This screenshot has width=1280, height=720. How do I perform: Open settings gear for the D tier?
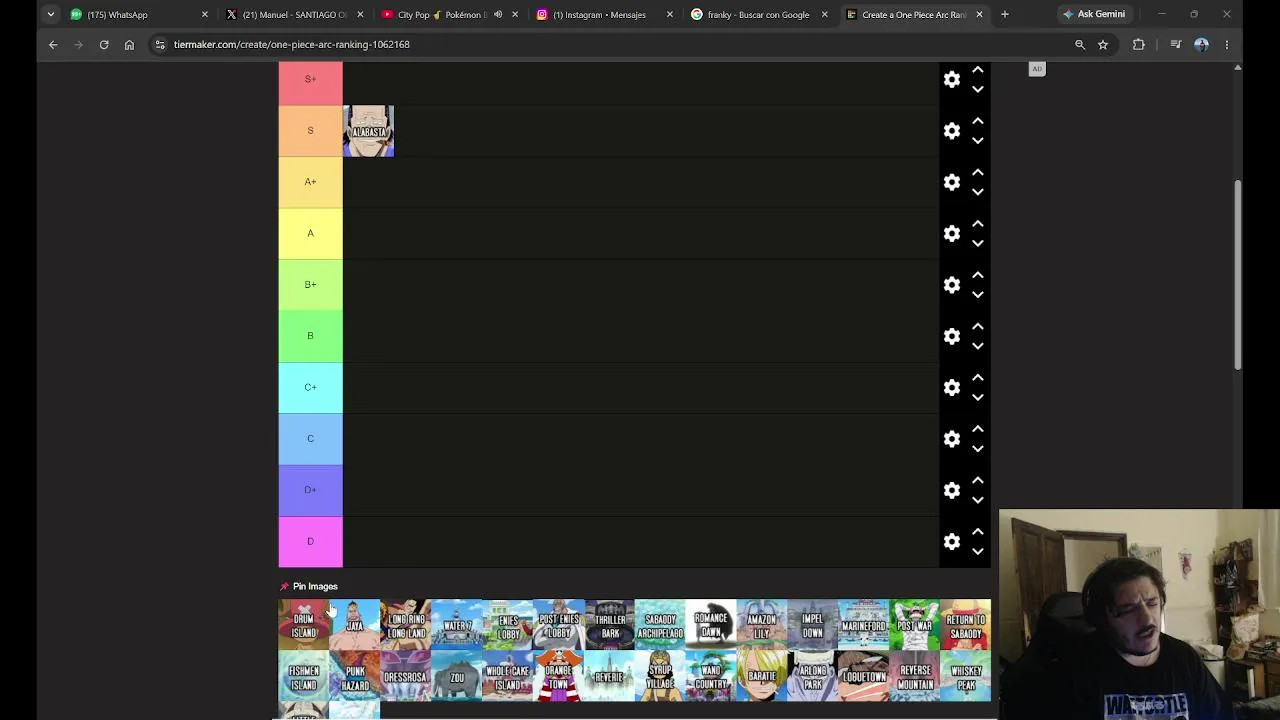[x=952, y=541]
